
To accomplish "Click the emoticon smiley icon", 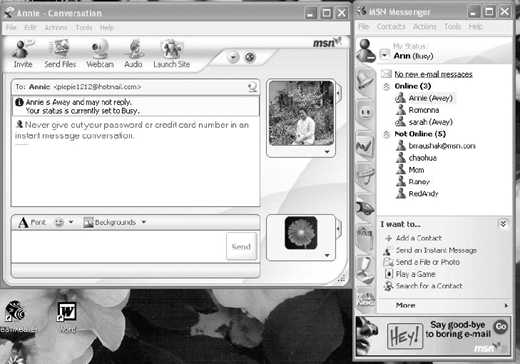I will 59,222.
